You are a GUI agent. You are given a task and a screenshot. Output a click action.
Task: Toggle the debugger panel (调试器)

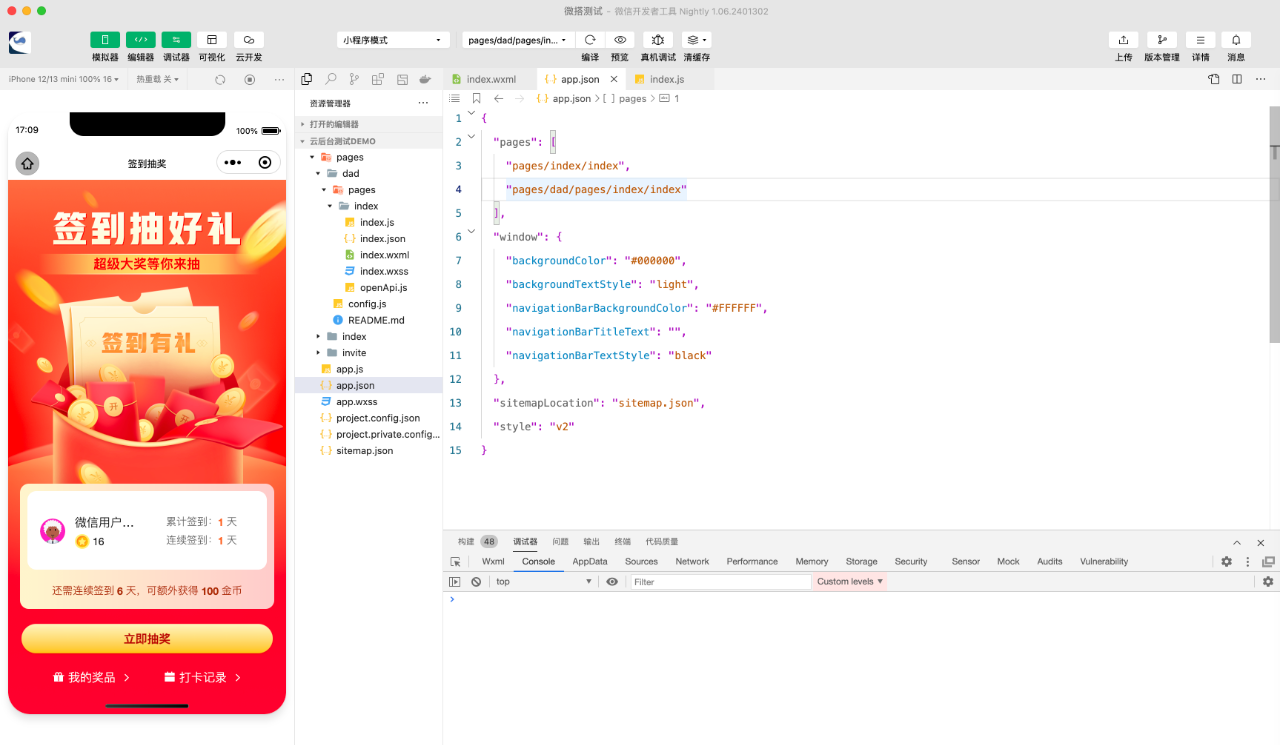tap(176, 40)
